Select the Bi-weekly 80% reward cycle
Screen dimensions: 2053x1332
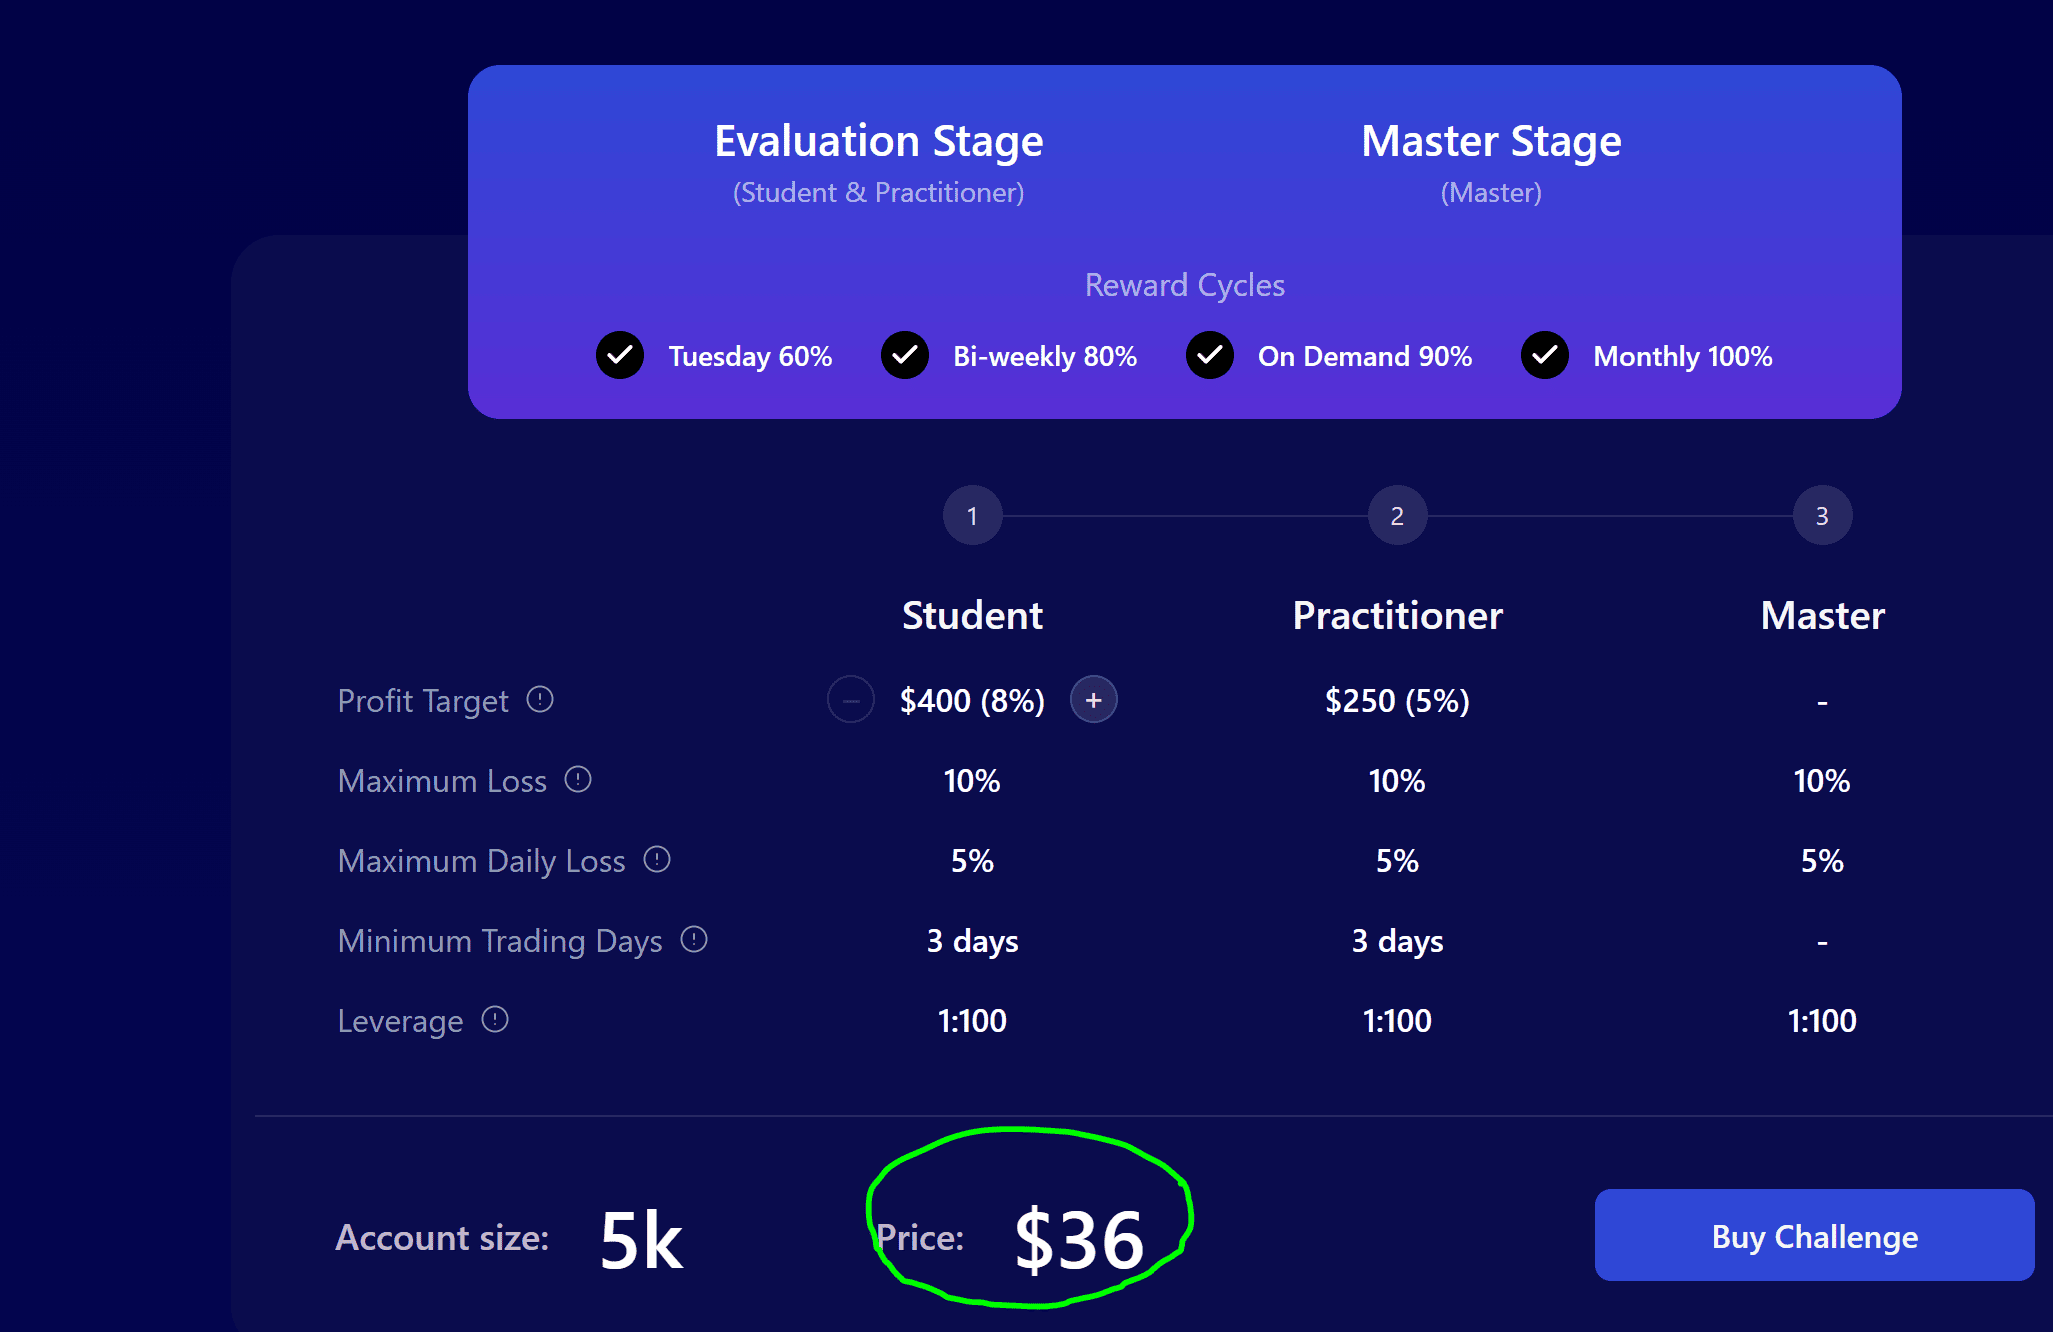(905, 356)
